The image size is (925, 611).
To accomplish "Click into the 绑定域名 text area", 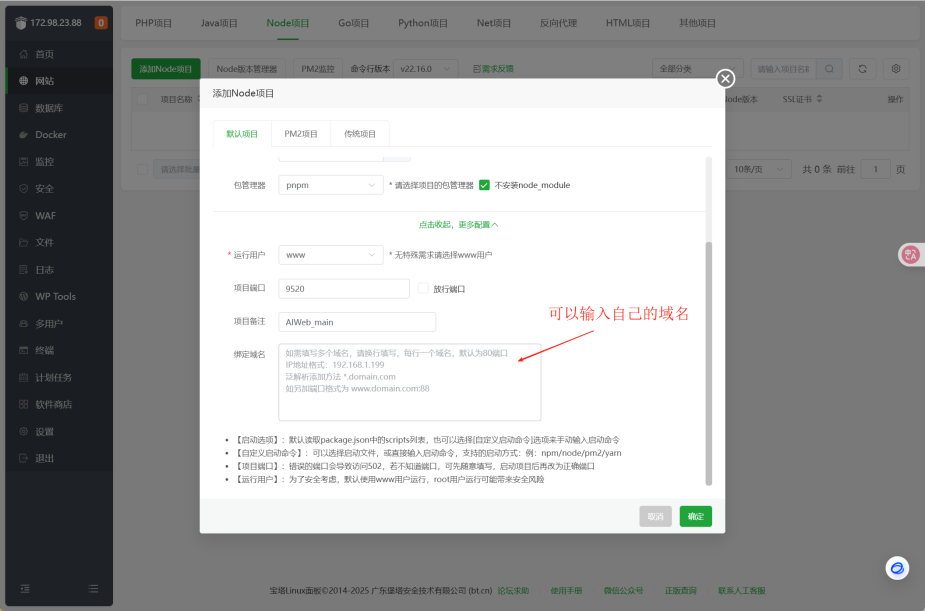I will [409, 382].
